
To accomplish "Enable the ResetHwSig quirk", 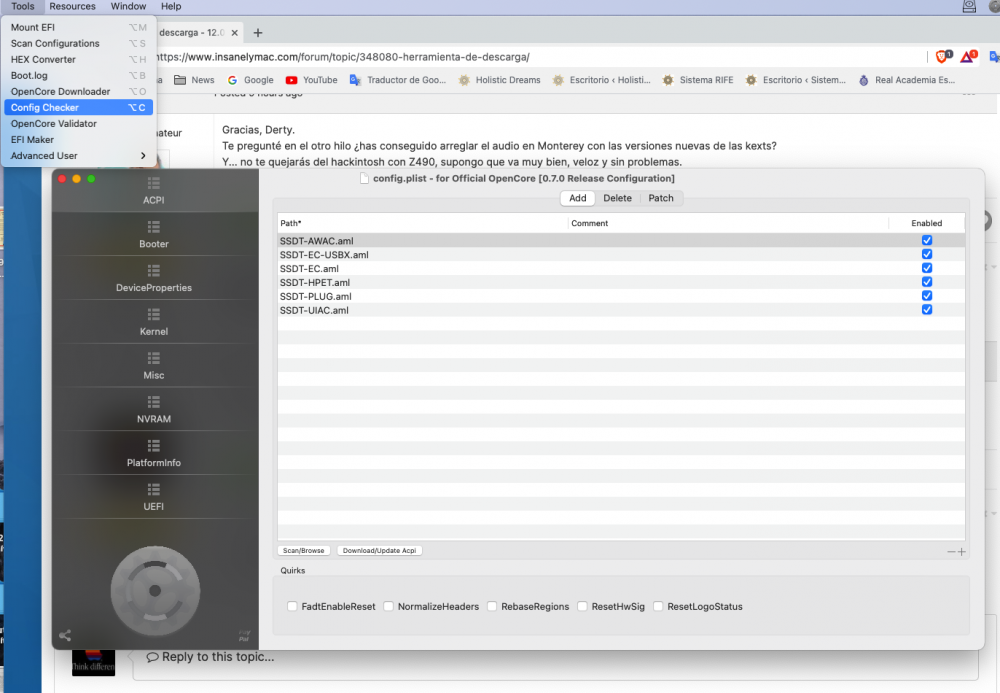I will pos(582,606).
